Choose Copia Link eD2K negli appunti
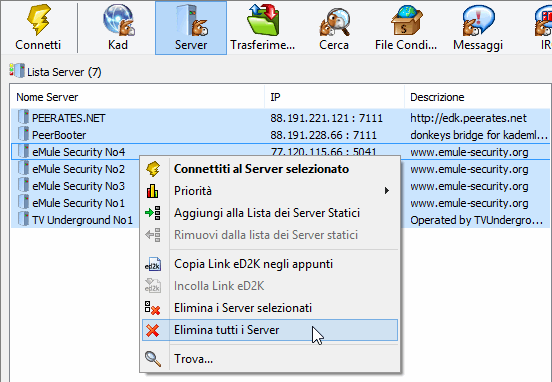Viewport: 552px width, 382px height. click(x=270, y=264)
